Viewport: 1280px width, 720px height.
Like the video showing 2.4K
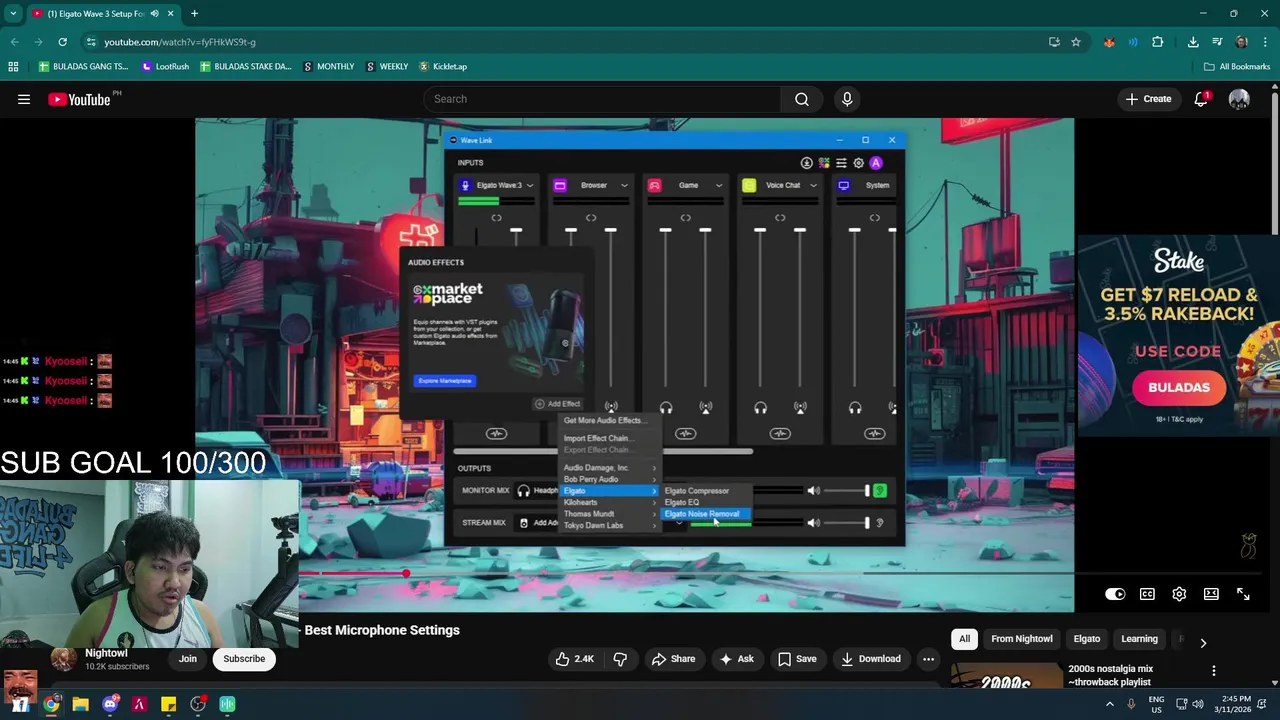pos(575,659)
